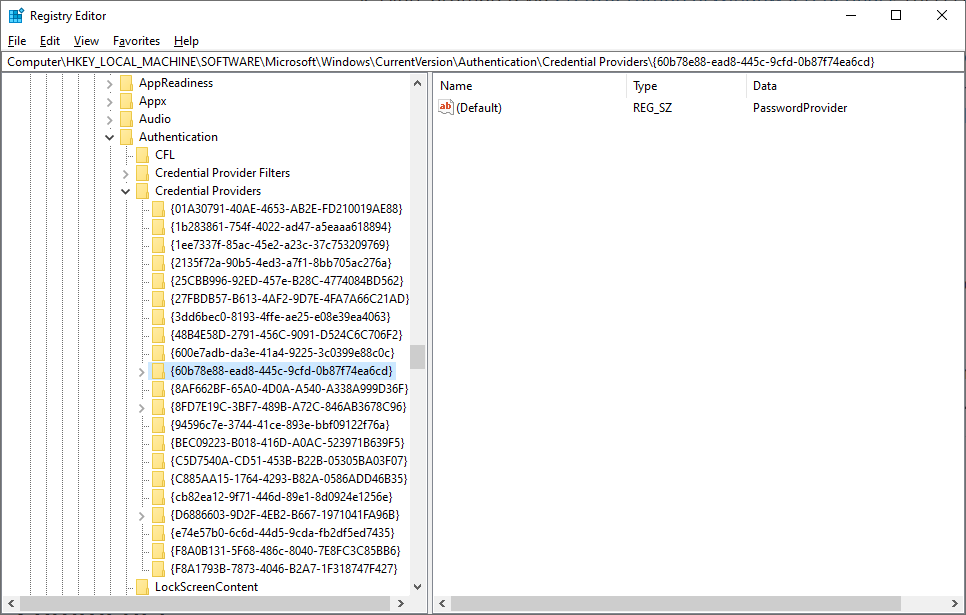The height and width of the screenshot is (615, 966).
Task: Click the Registry Editor icon in the title bar
Action: (x=16, y=15)
